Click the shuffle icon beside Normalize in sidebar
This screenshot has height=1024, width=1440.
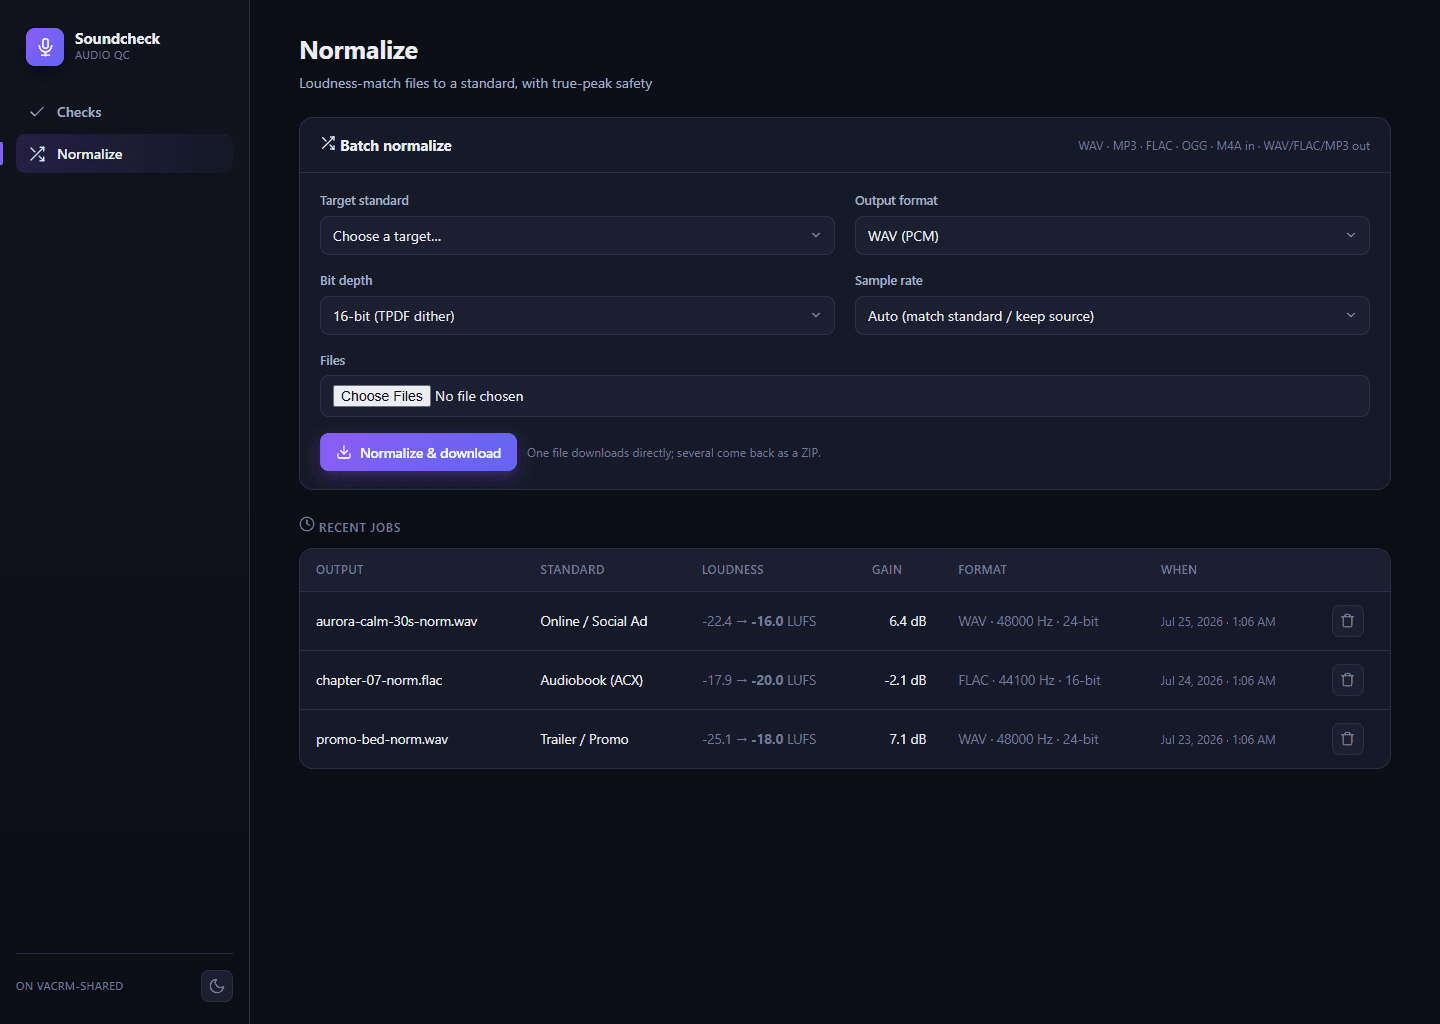(x=37, y=154)
